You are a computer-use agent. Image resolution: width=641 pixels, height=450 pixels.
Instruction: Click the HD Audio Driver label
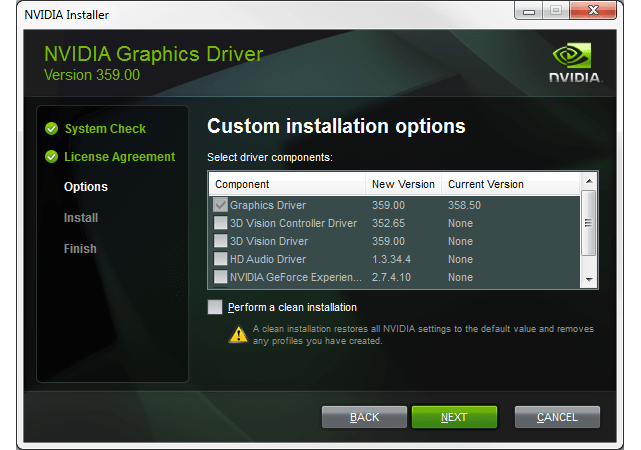point(268,259)
